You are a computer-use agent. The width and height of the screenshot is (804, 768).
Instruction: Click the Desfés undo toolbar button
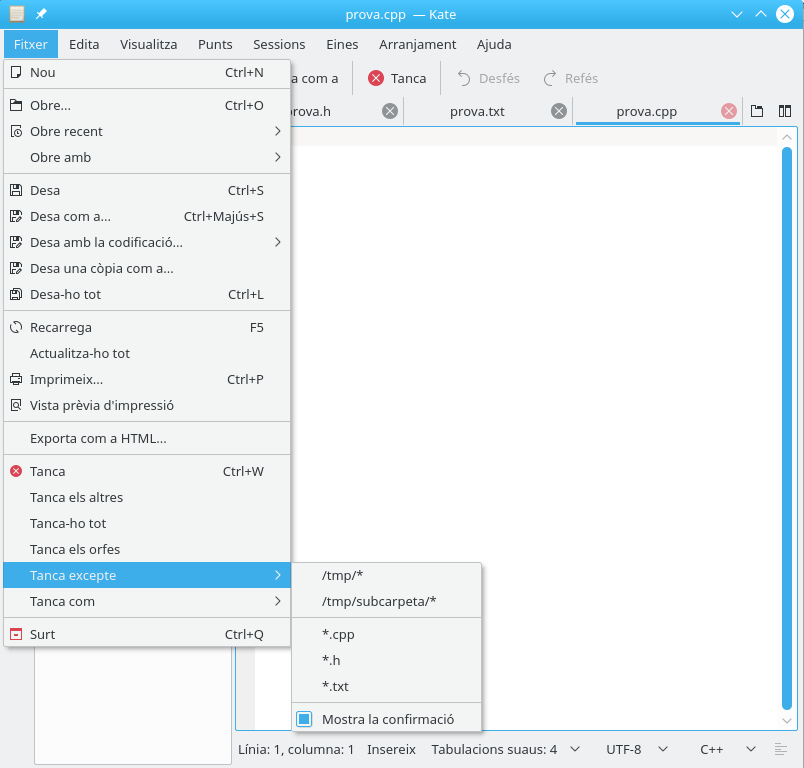click(x=489, y=78)
